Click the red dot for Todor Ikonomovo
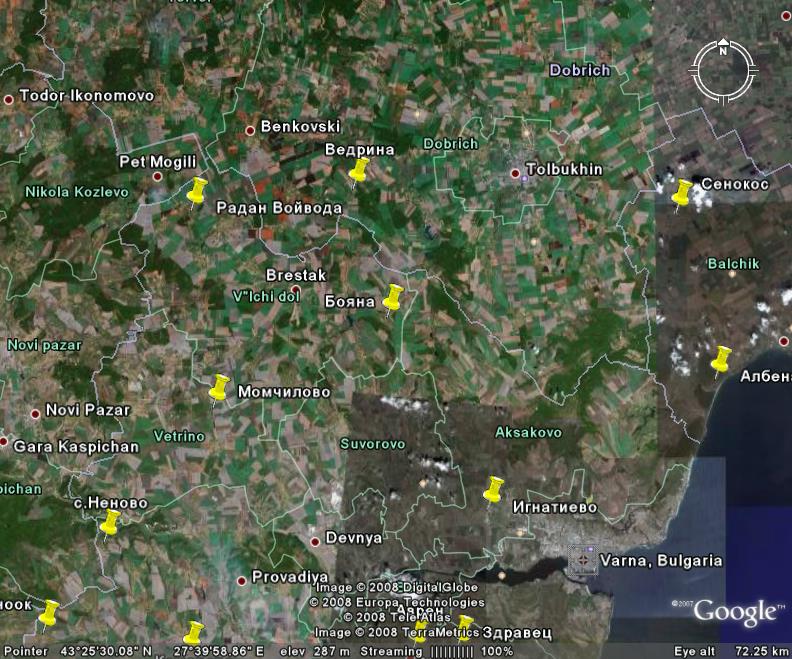Screen dimensions: 792x659 click(8, 100)
